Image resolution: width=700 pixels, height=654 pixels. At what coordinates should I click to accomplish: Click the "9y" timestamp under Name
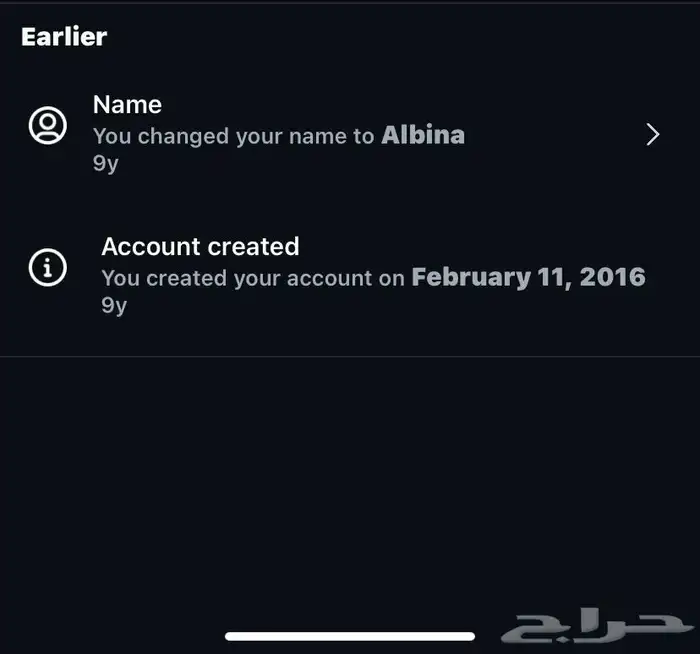pos(105,164)
